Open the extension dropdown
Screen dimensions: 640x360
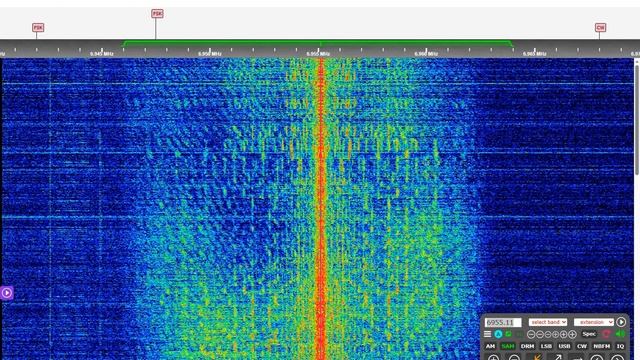(x=594, y=322)
